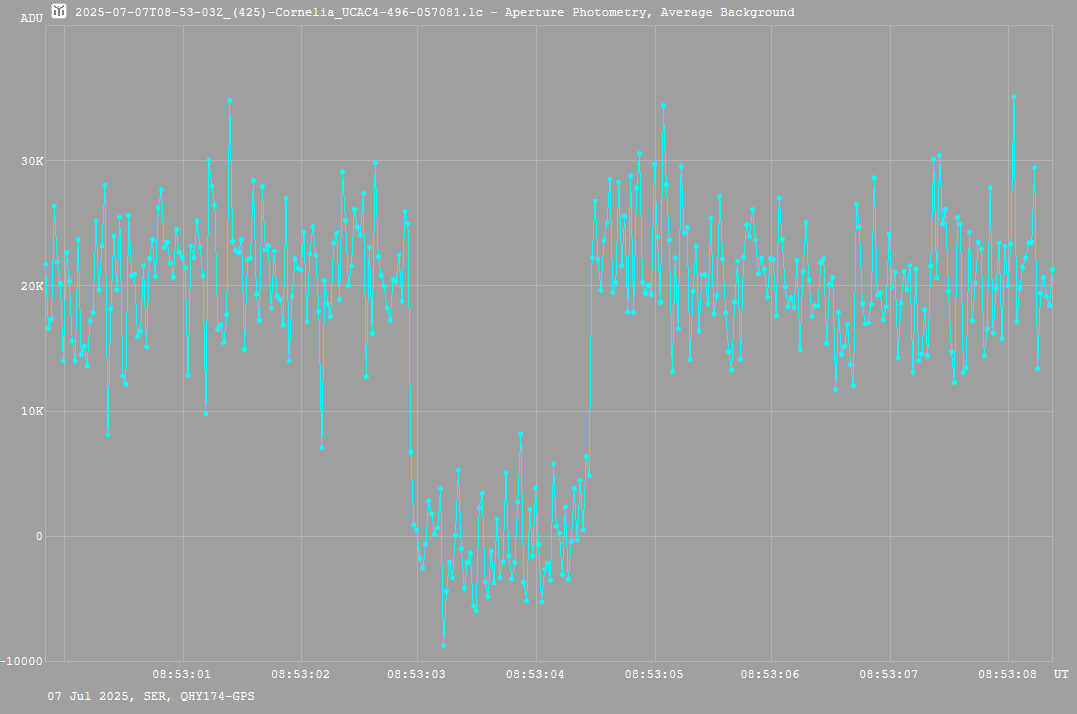Click the 08:53:06 time axis label
Viewport: 1077px width, 714px height.
772,674
